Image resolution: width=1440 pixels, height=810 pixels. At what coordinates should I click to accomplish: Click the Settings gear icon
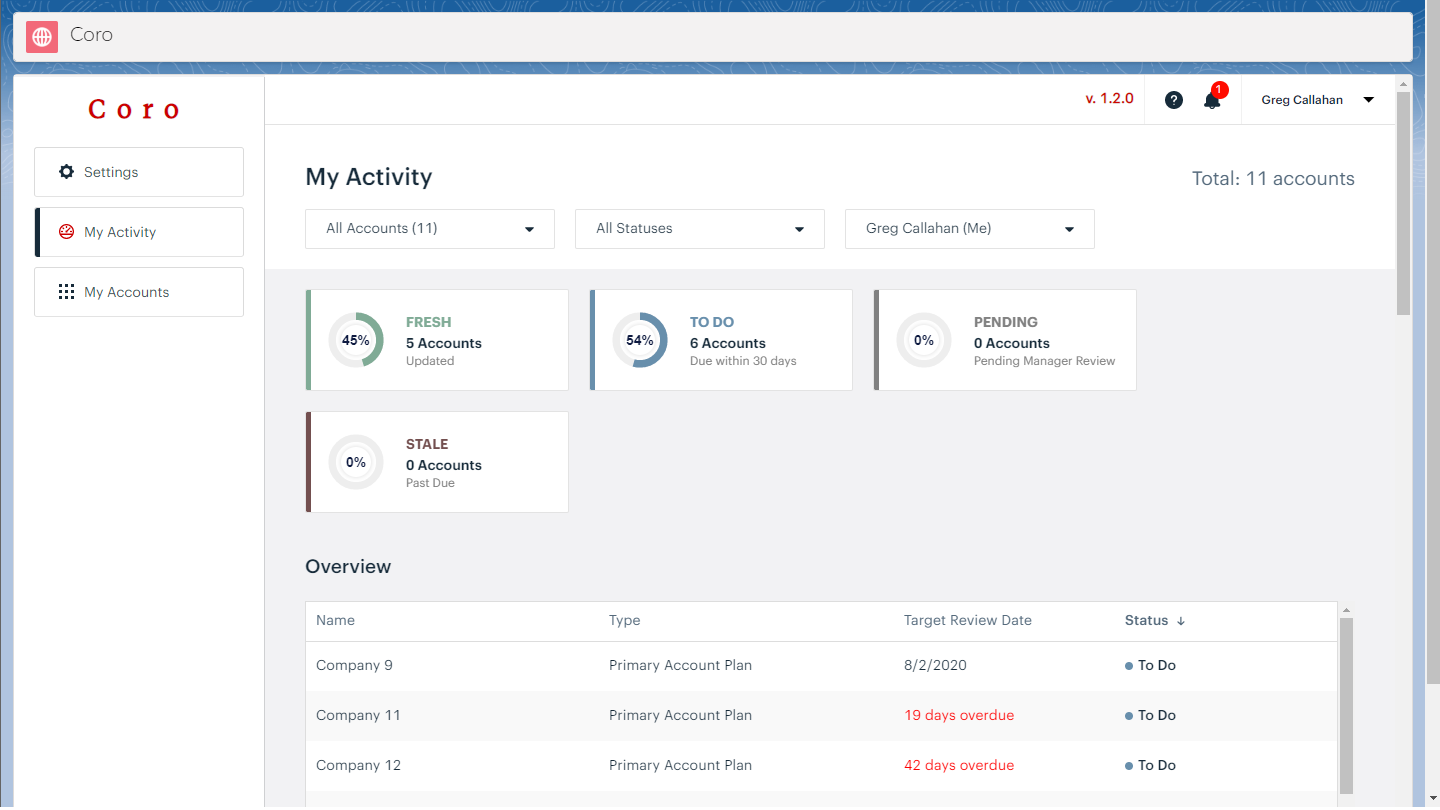coord(67,172)
